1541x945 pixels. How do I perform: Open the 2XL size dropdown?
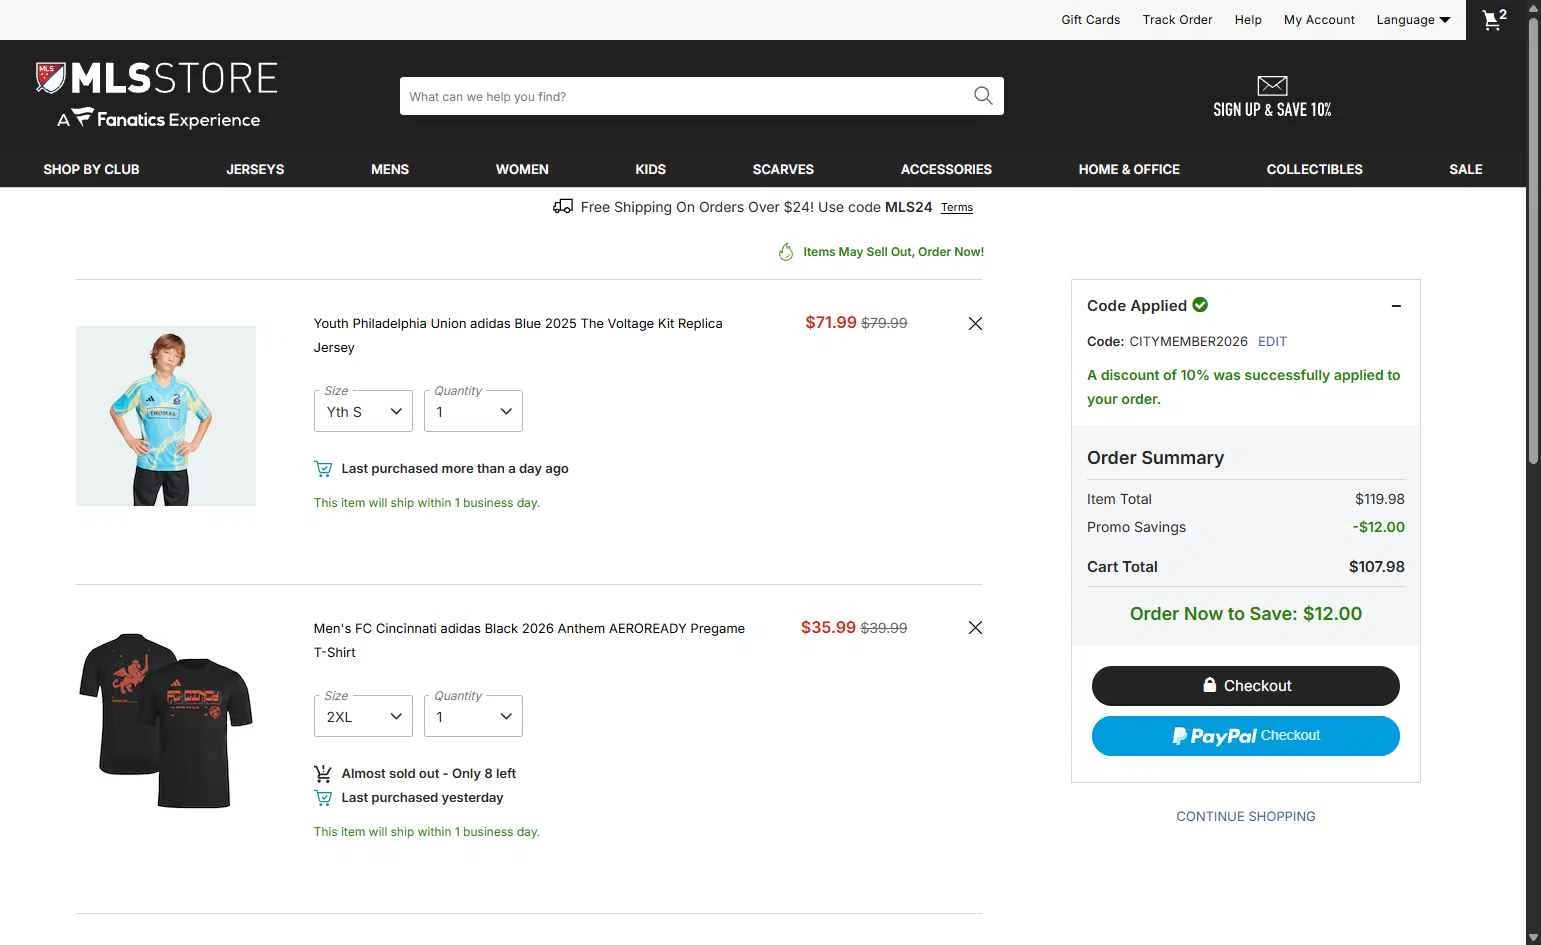pyautogui.click(x=363, y=716)
